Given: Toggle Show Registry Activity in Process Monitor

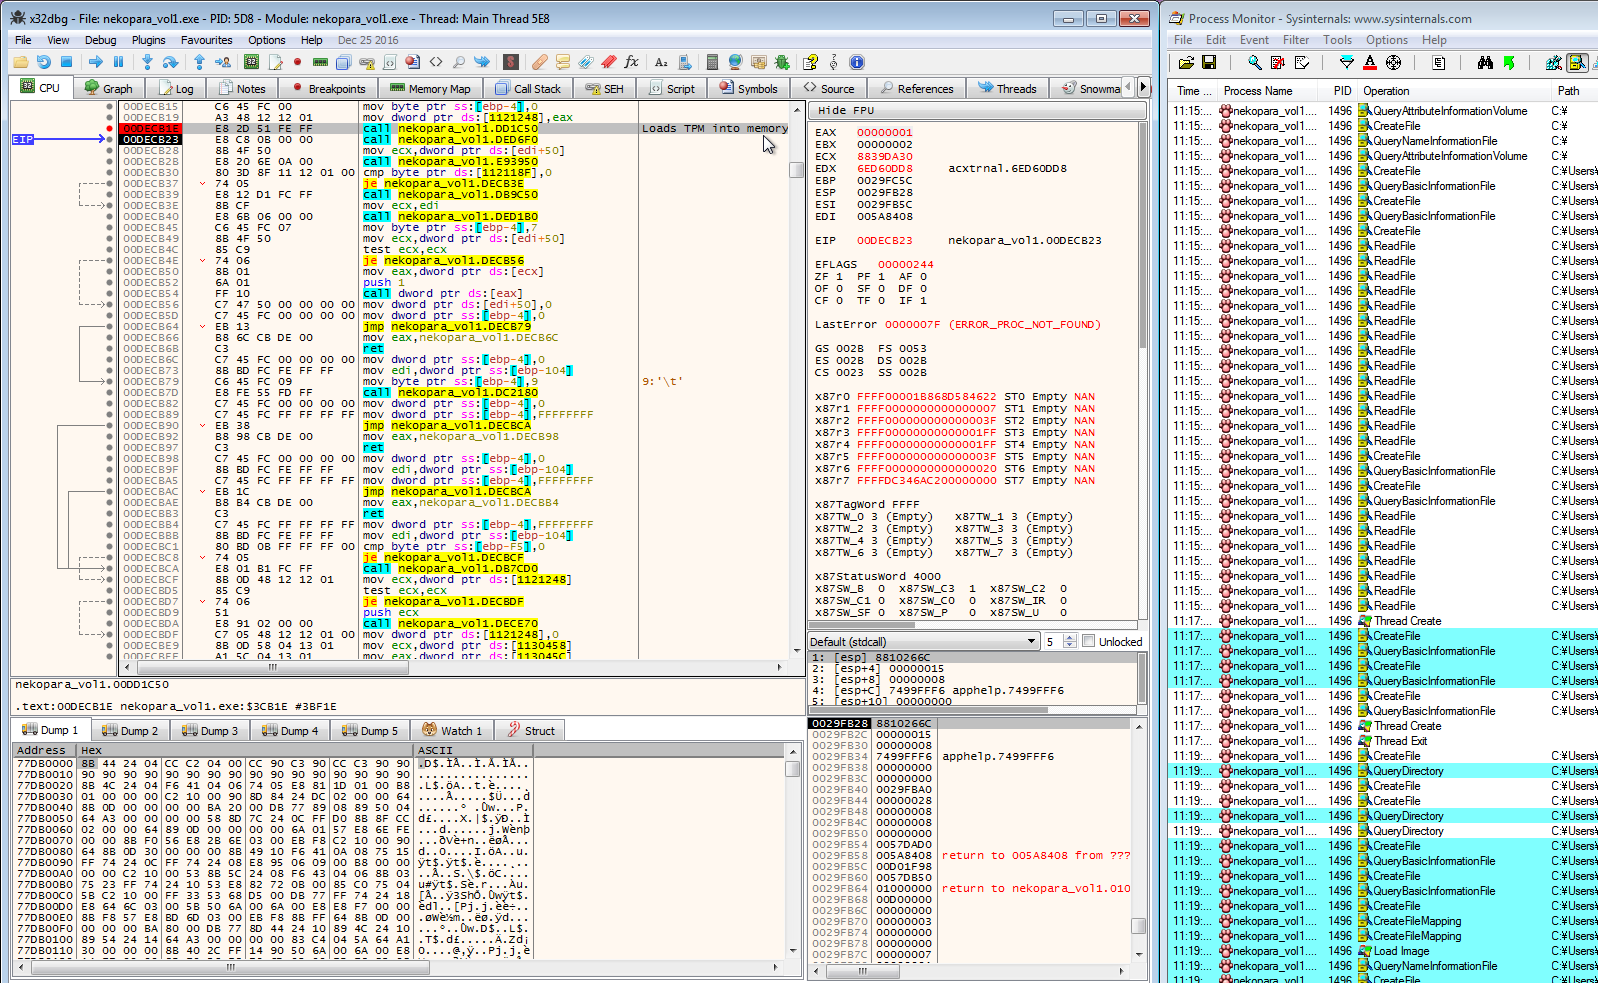Looking at the screenshot, I should [1554, 62].
